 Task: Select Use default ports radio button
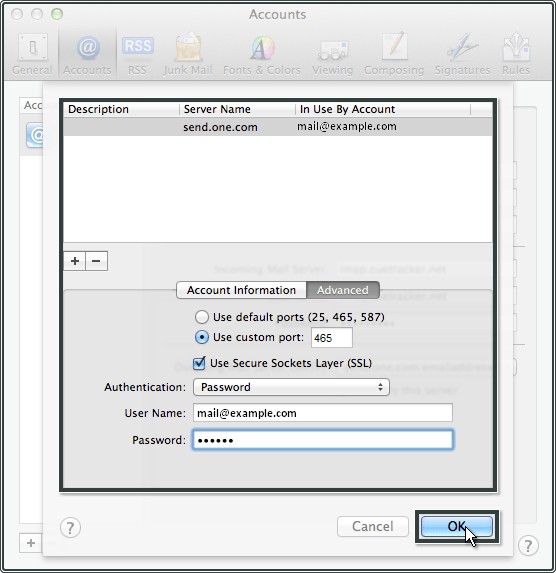(x=201, y=317)
